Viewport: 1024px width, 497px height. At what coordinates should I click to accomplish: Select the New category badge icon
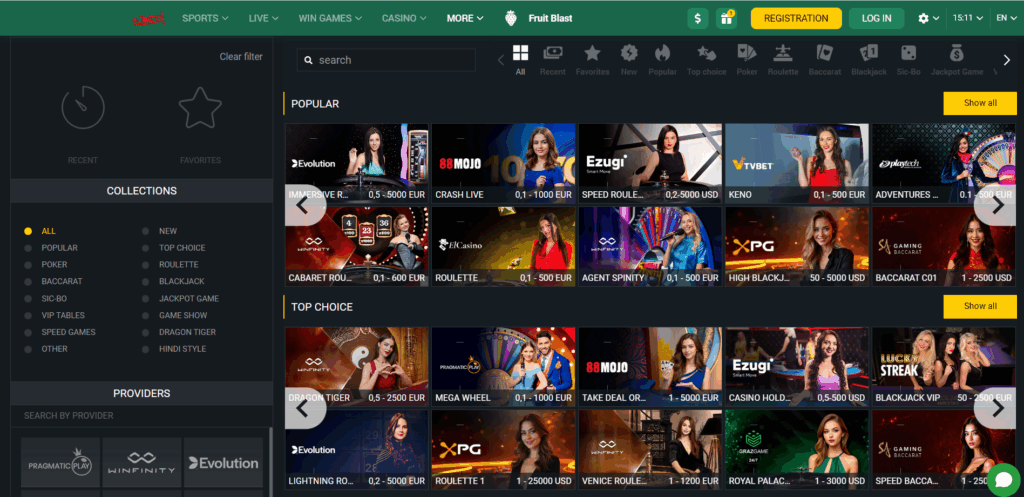pos(629,53)
